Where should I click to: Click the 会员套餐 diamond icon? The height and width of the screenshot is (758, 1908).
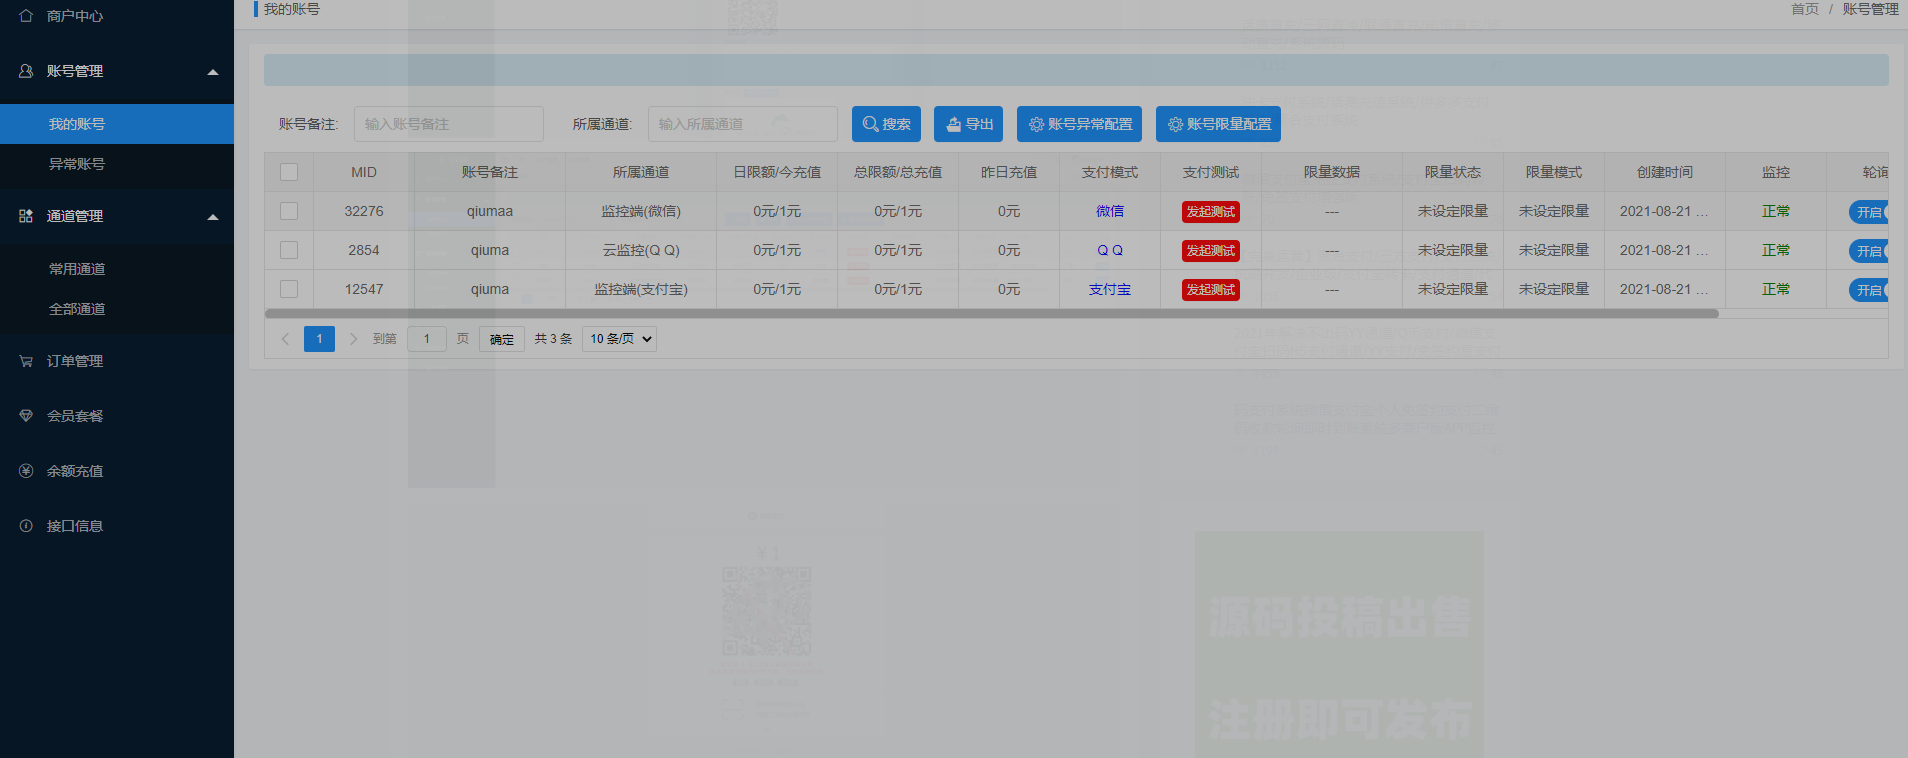[x=26, y=416]
